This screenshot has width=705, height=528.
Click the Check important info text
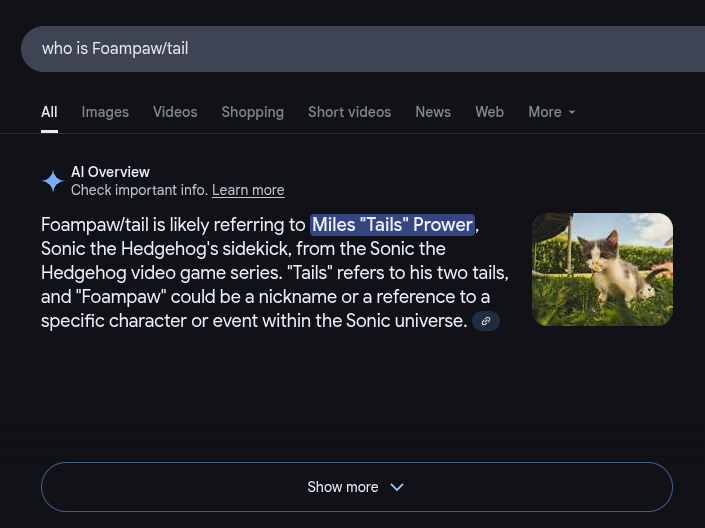point(140,190)
